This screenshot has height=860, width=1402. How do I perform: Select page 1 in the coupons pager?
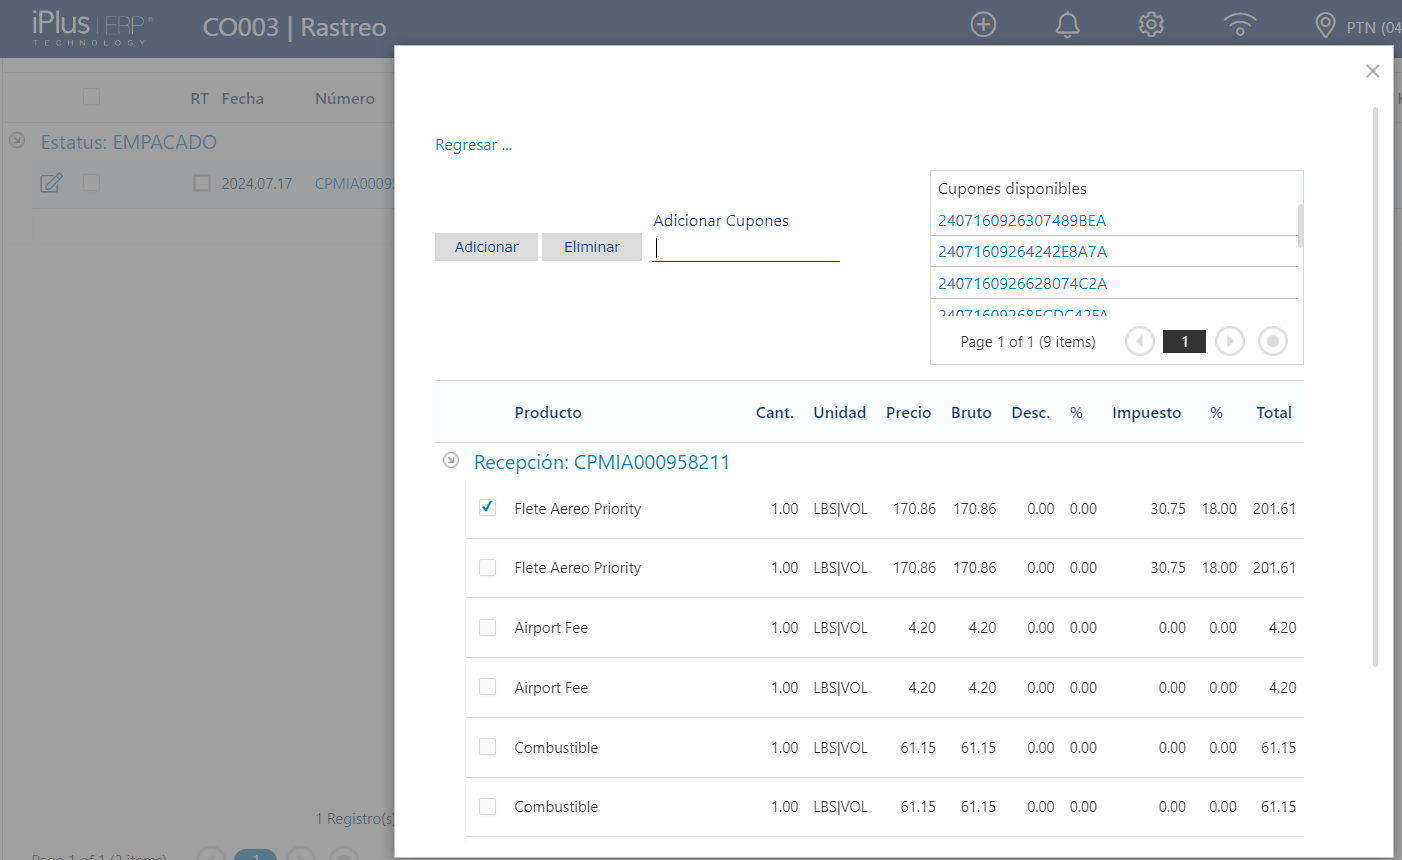pyautogui.click(x=1184, y=341)
